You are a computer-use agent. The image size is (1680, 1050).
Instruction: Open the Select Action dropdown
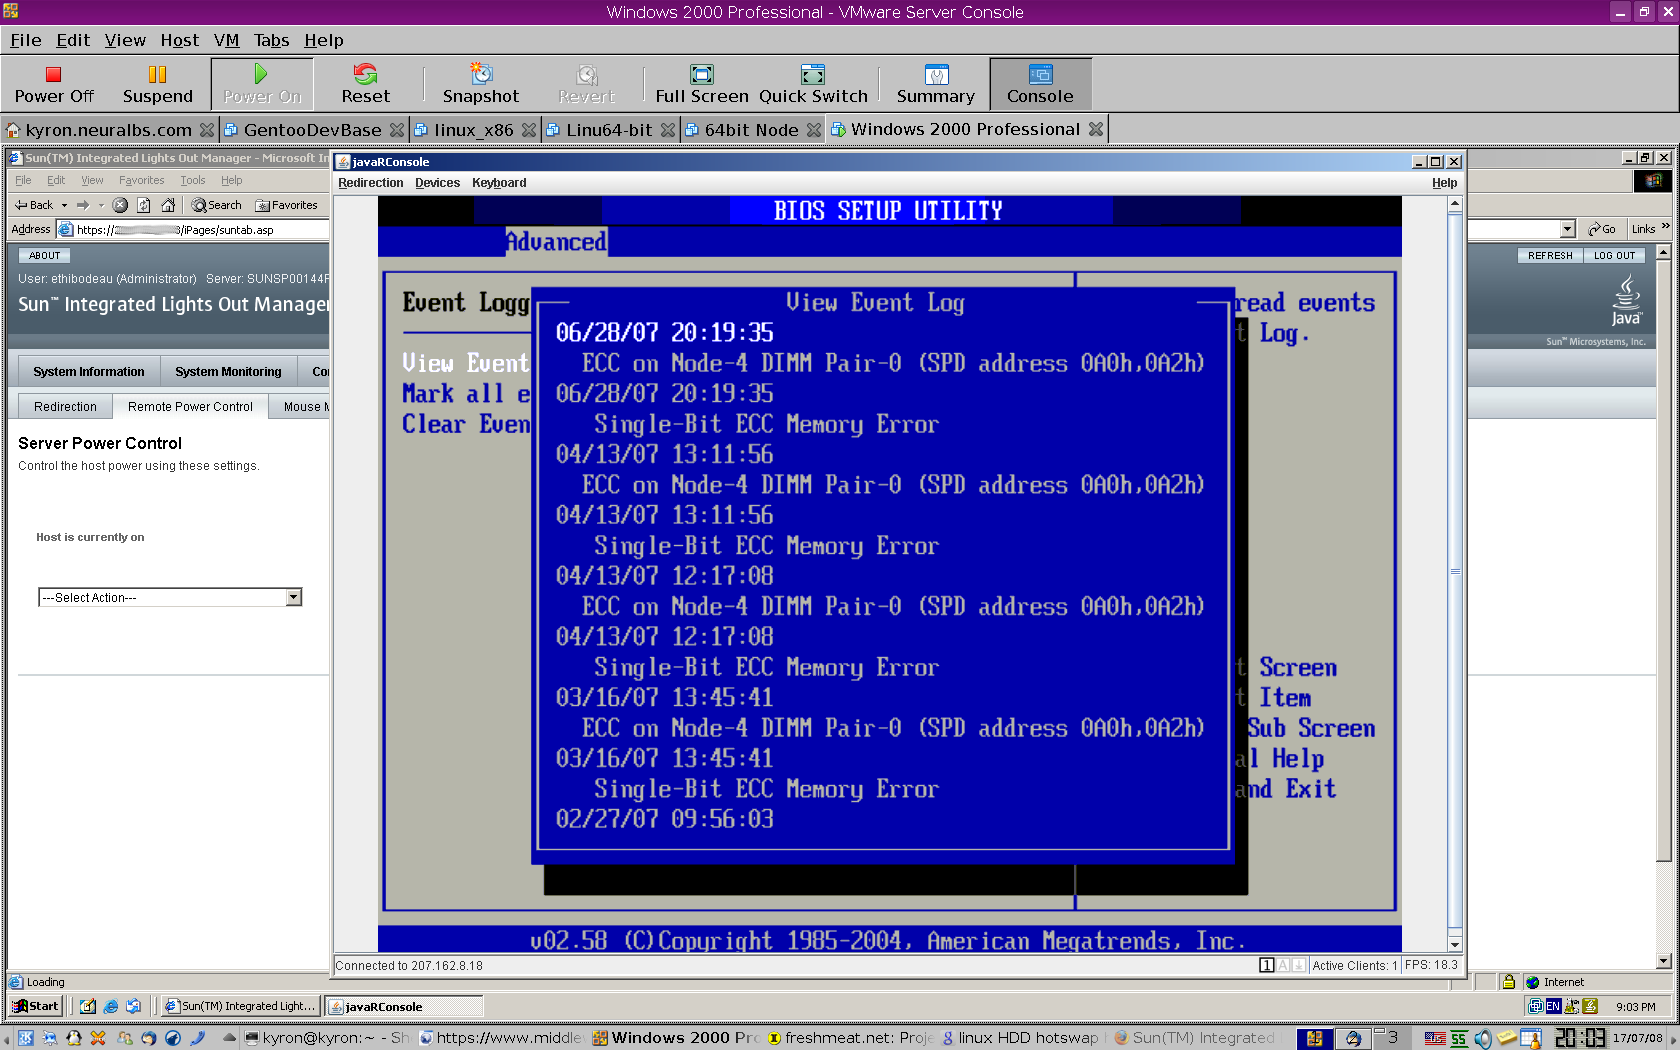pyautogui.click(x=293, y=597)
